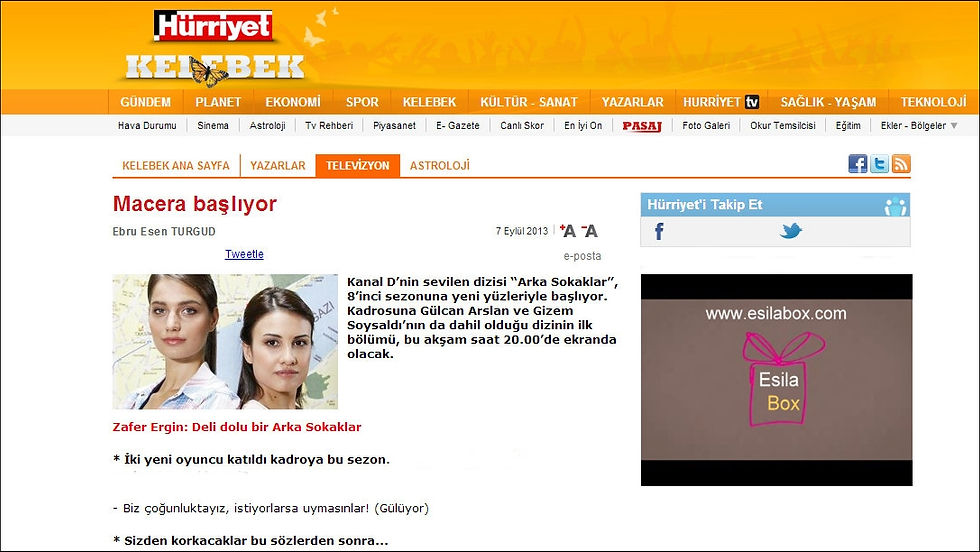
Task: Follow Hürriyet on Twitter in Takip Et box
Action: pyautogui.click(x=791, y=231)
